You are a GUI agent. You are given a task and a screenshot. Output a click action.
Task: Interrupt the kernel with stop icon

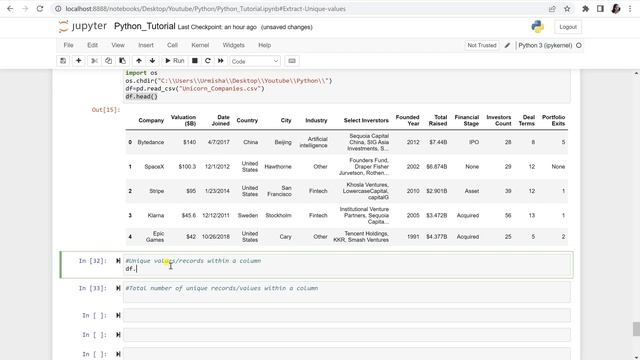coord(195,61)
